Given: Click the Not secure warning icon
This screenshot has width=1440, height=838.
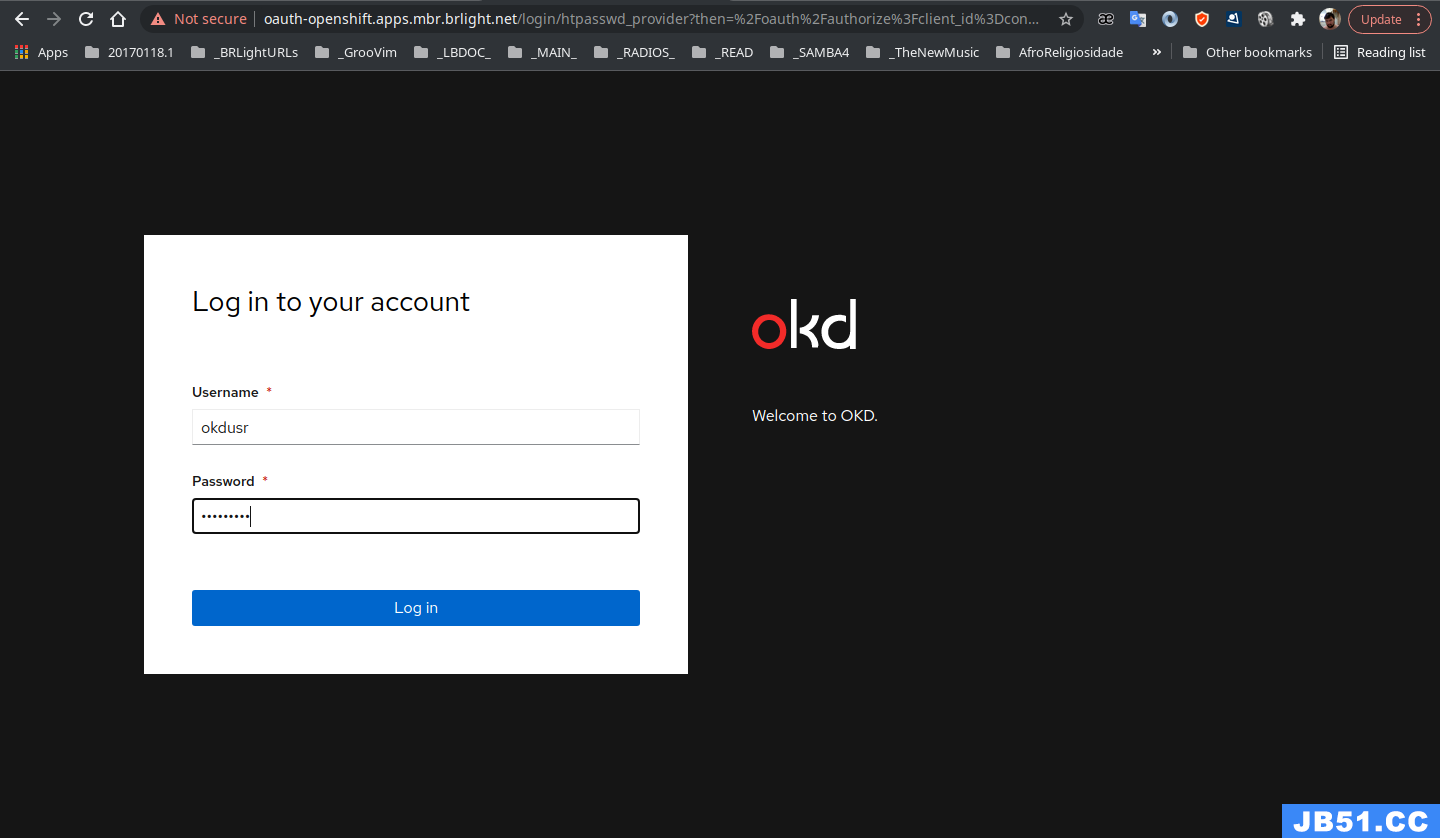Looking at the screenshot, I should tap(158, 19).
